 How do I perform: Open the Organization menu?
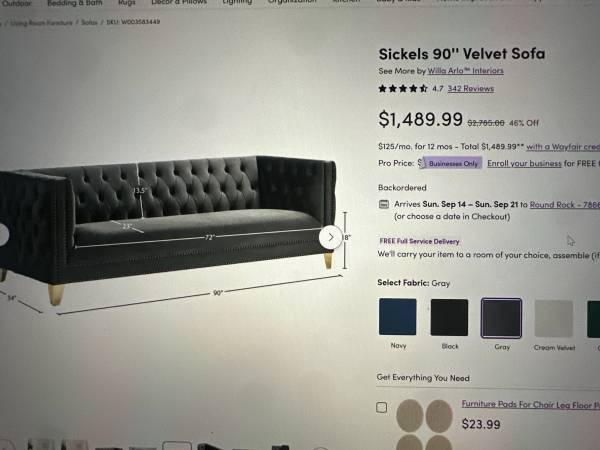[x=292, y=2]
